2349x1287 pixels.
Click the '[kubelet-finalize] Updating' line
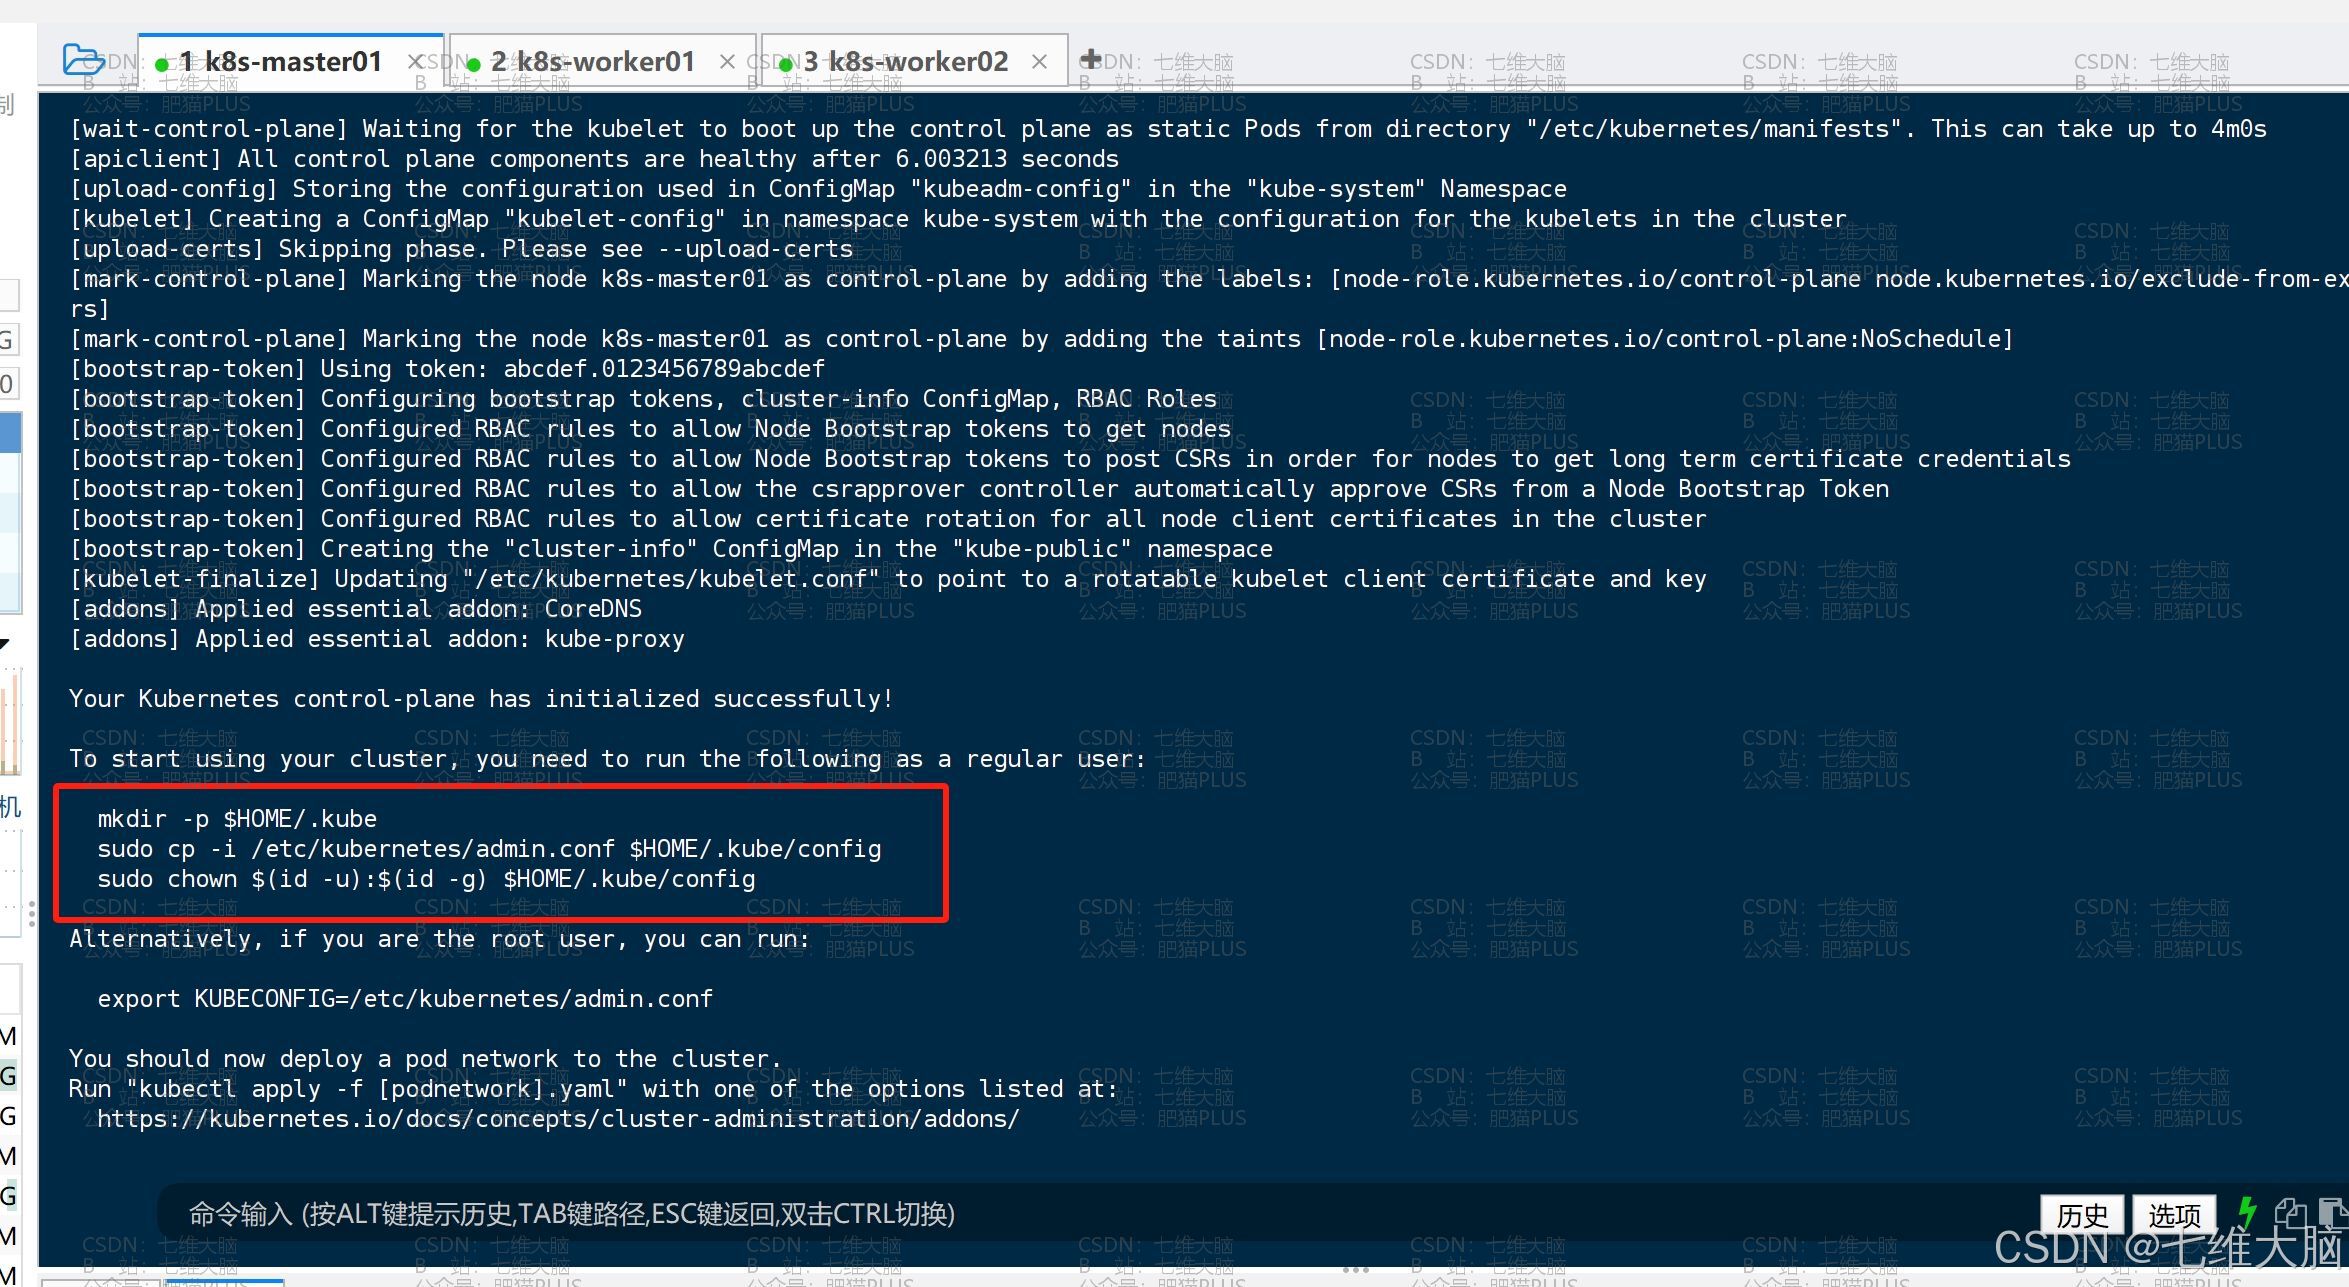coord(888,579)
